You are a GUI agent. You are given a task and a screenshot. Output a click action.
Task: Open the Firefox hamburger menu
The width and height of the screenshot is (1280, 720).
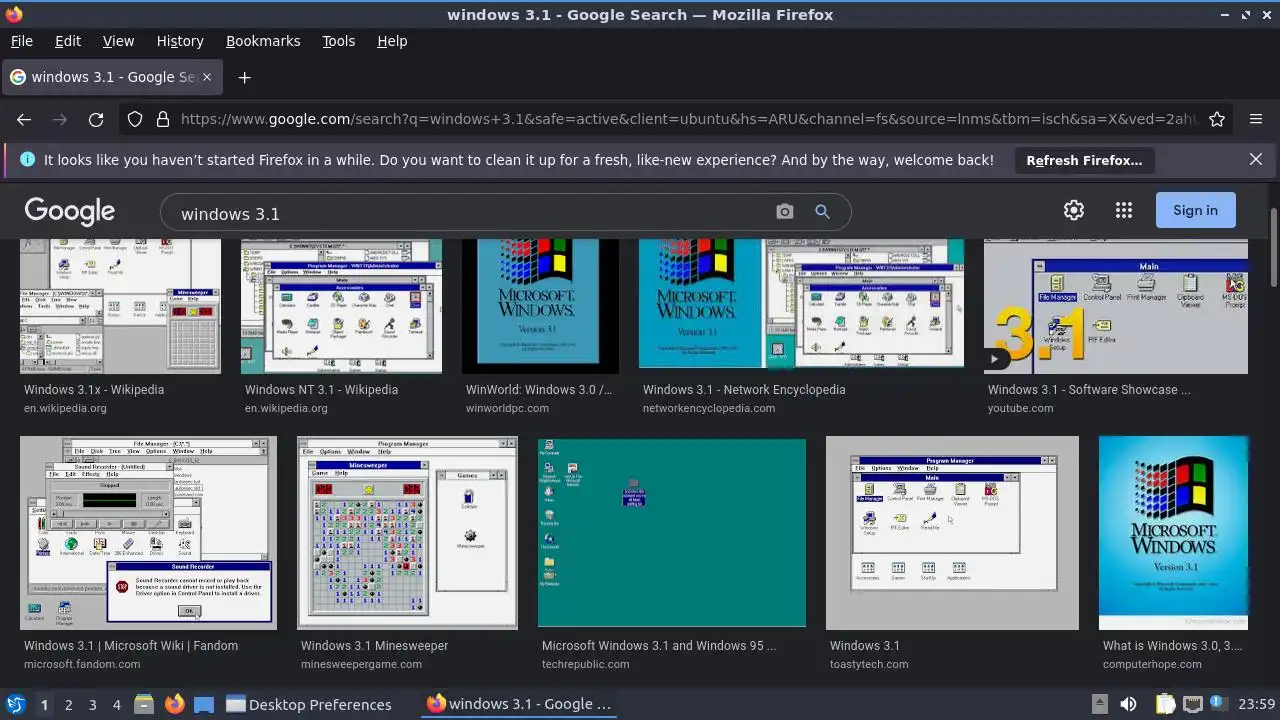1256,119
